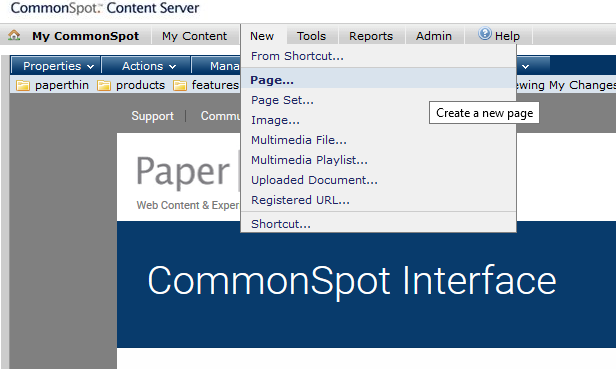Image resolution: width=616 pixels, height=369 pixels.
Task: Open the paperthin folder icon
Action: [x=23, y=85]
